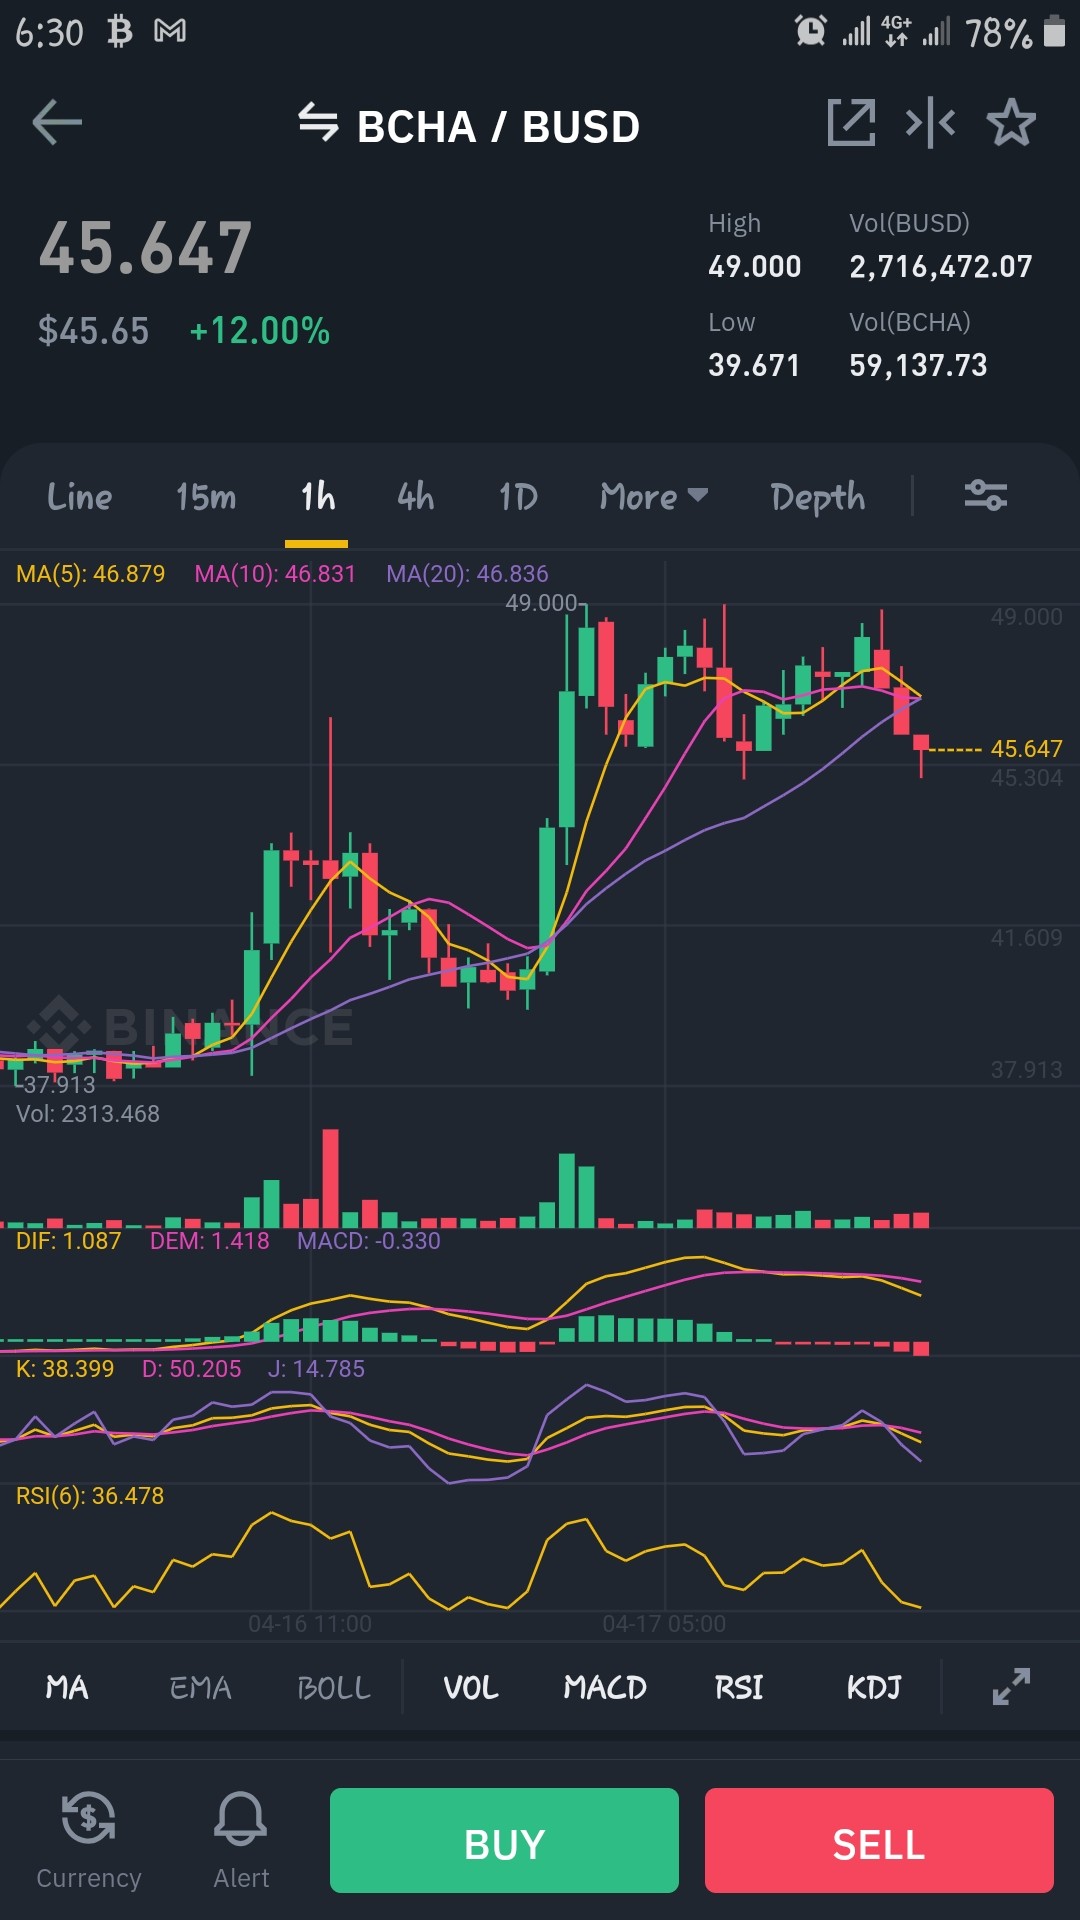Screen dimensions: 1080x1920
Task: Toggle the BOLL indicator
Action: tap(334, 1688)
